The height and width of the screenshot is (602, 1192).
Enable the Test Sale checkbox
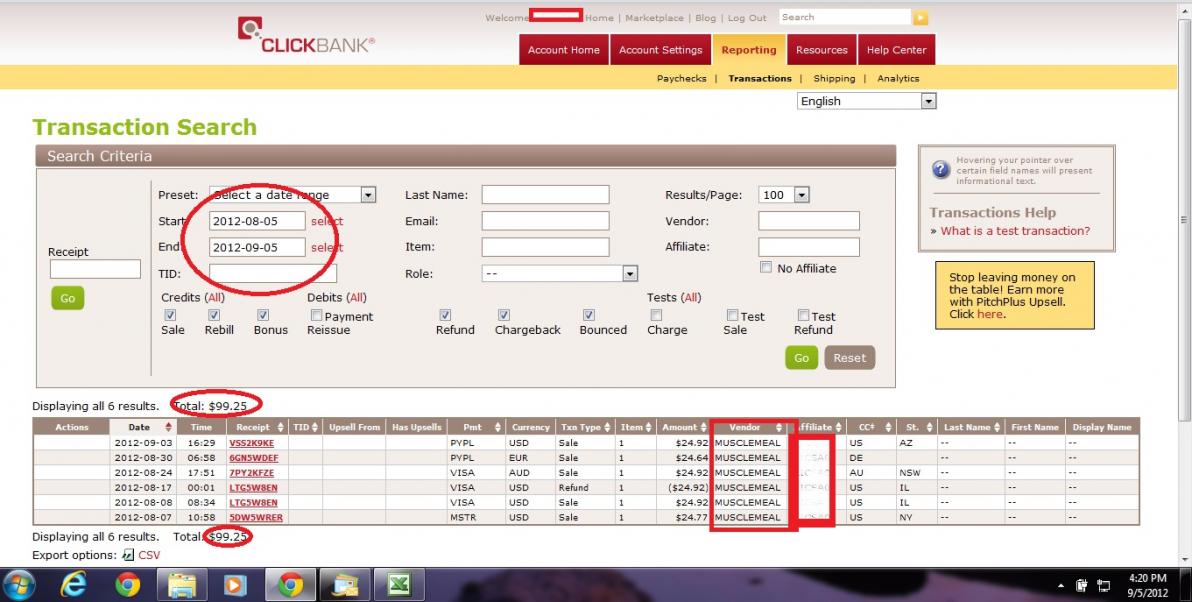point(732,315)
